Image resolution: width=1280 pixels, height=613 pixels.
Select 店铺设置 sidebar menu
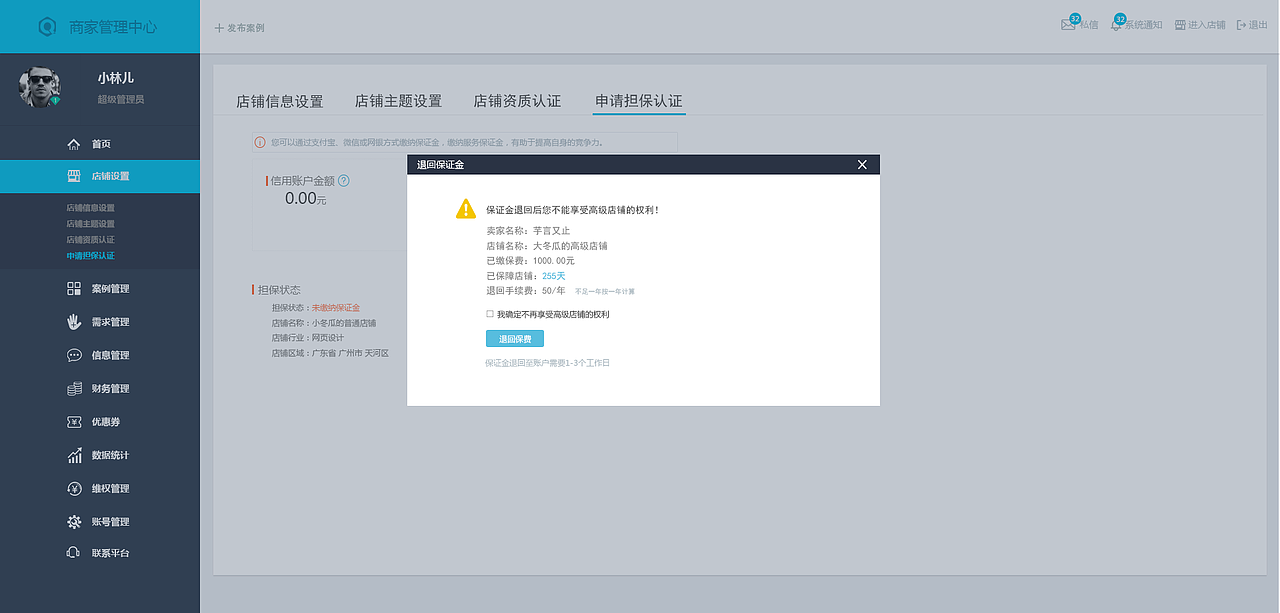100,176
